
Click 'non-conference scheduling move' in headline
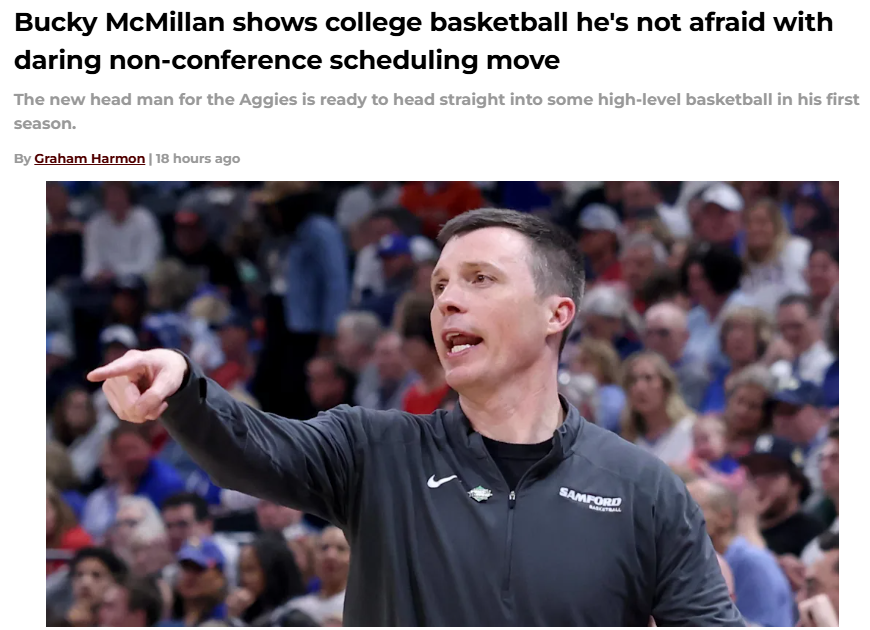[335, 61]
